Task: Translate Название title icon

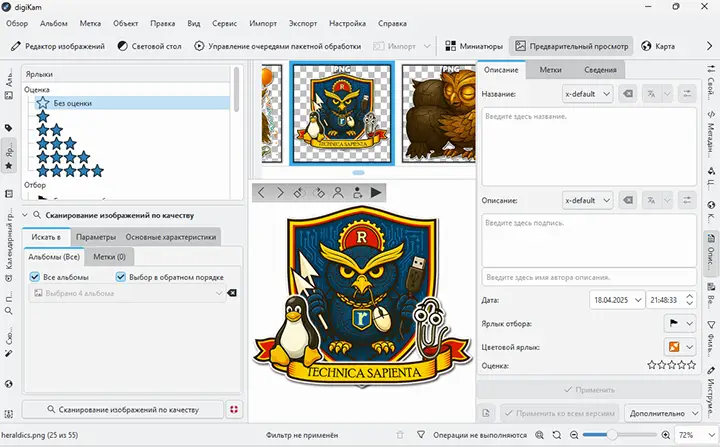Action: (651, 94)
